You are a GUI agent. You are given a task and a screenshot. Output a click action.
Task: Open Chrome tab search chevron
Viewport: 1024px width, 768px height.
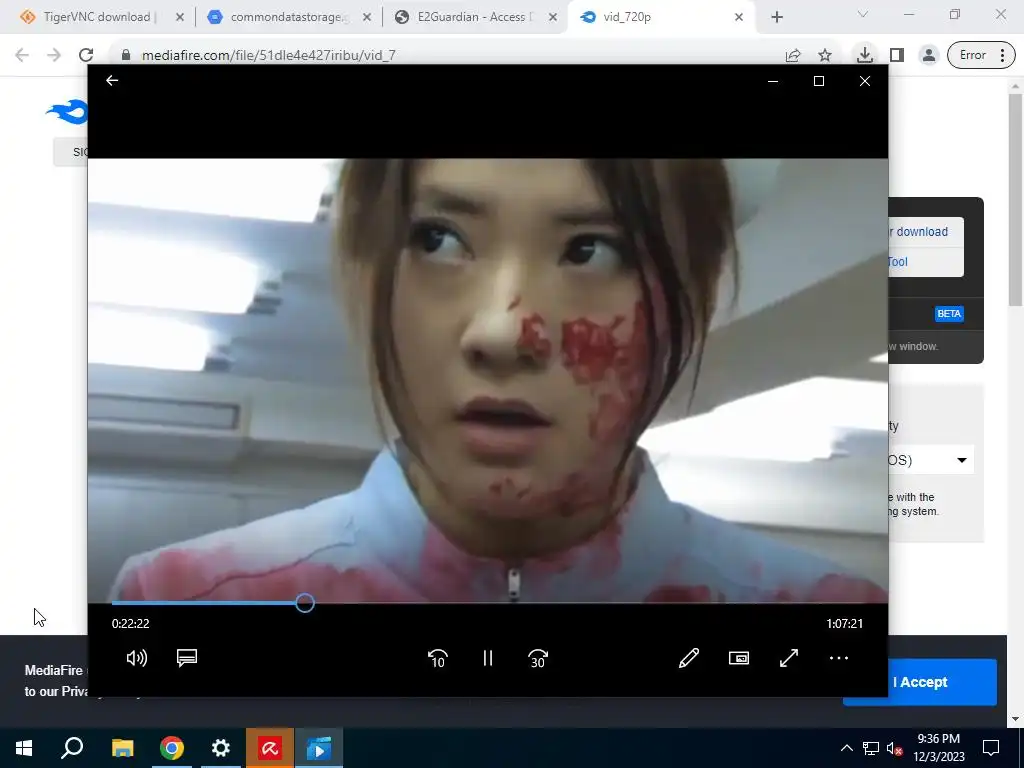(863, 14)
